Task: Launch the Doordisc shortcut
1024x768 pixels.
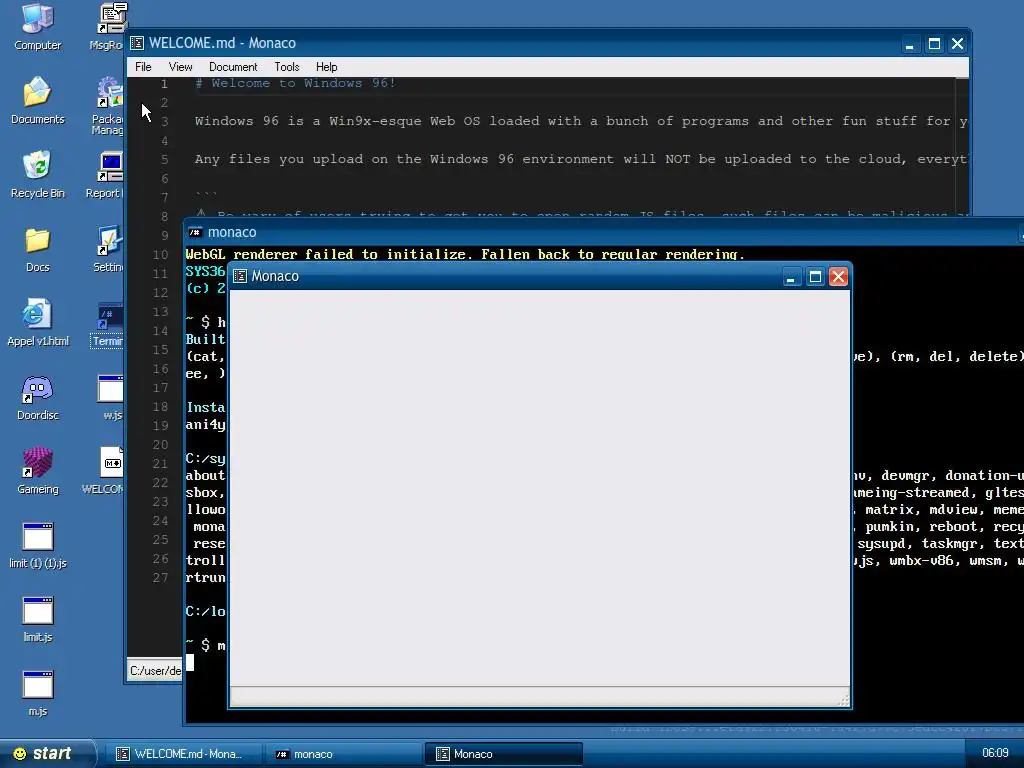Action: [37, 397]
